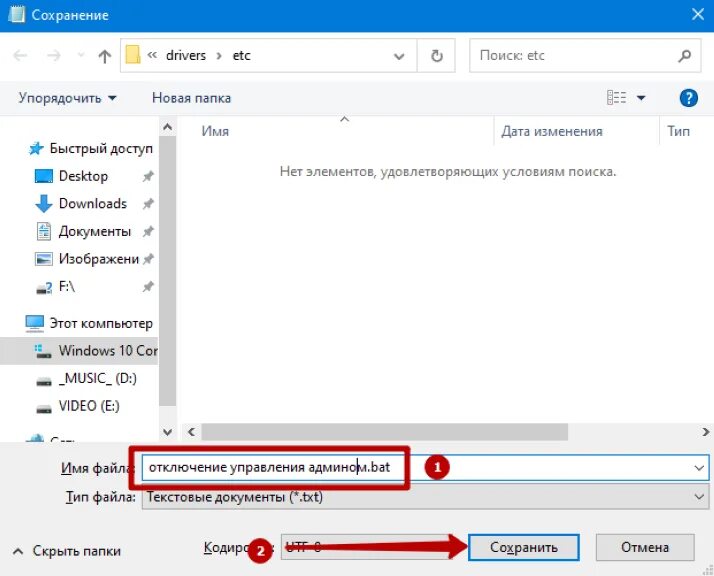Image resolution: width=714 pixels, height=576 pixels.
Task: Click the file name input field
Action: (x=425, y=468)
